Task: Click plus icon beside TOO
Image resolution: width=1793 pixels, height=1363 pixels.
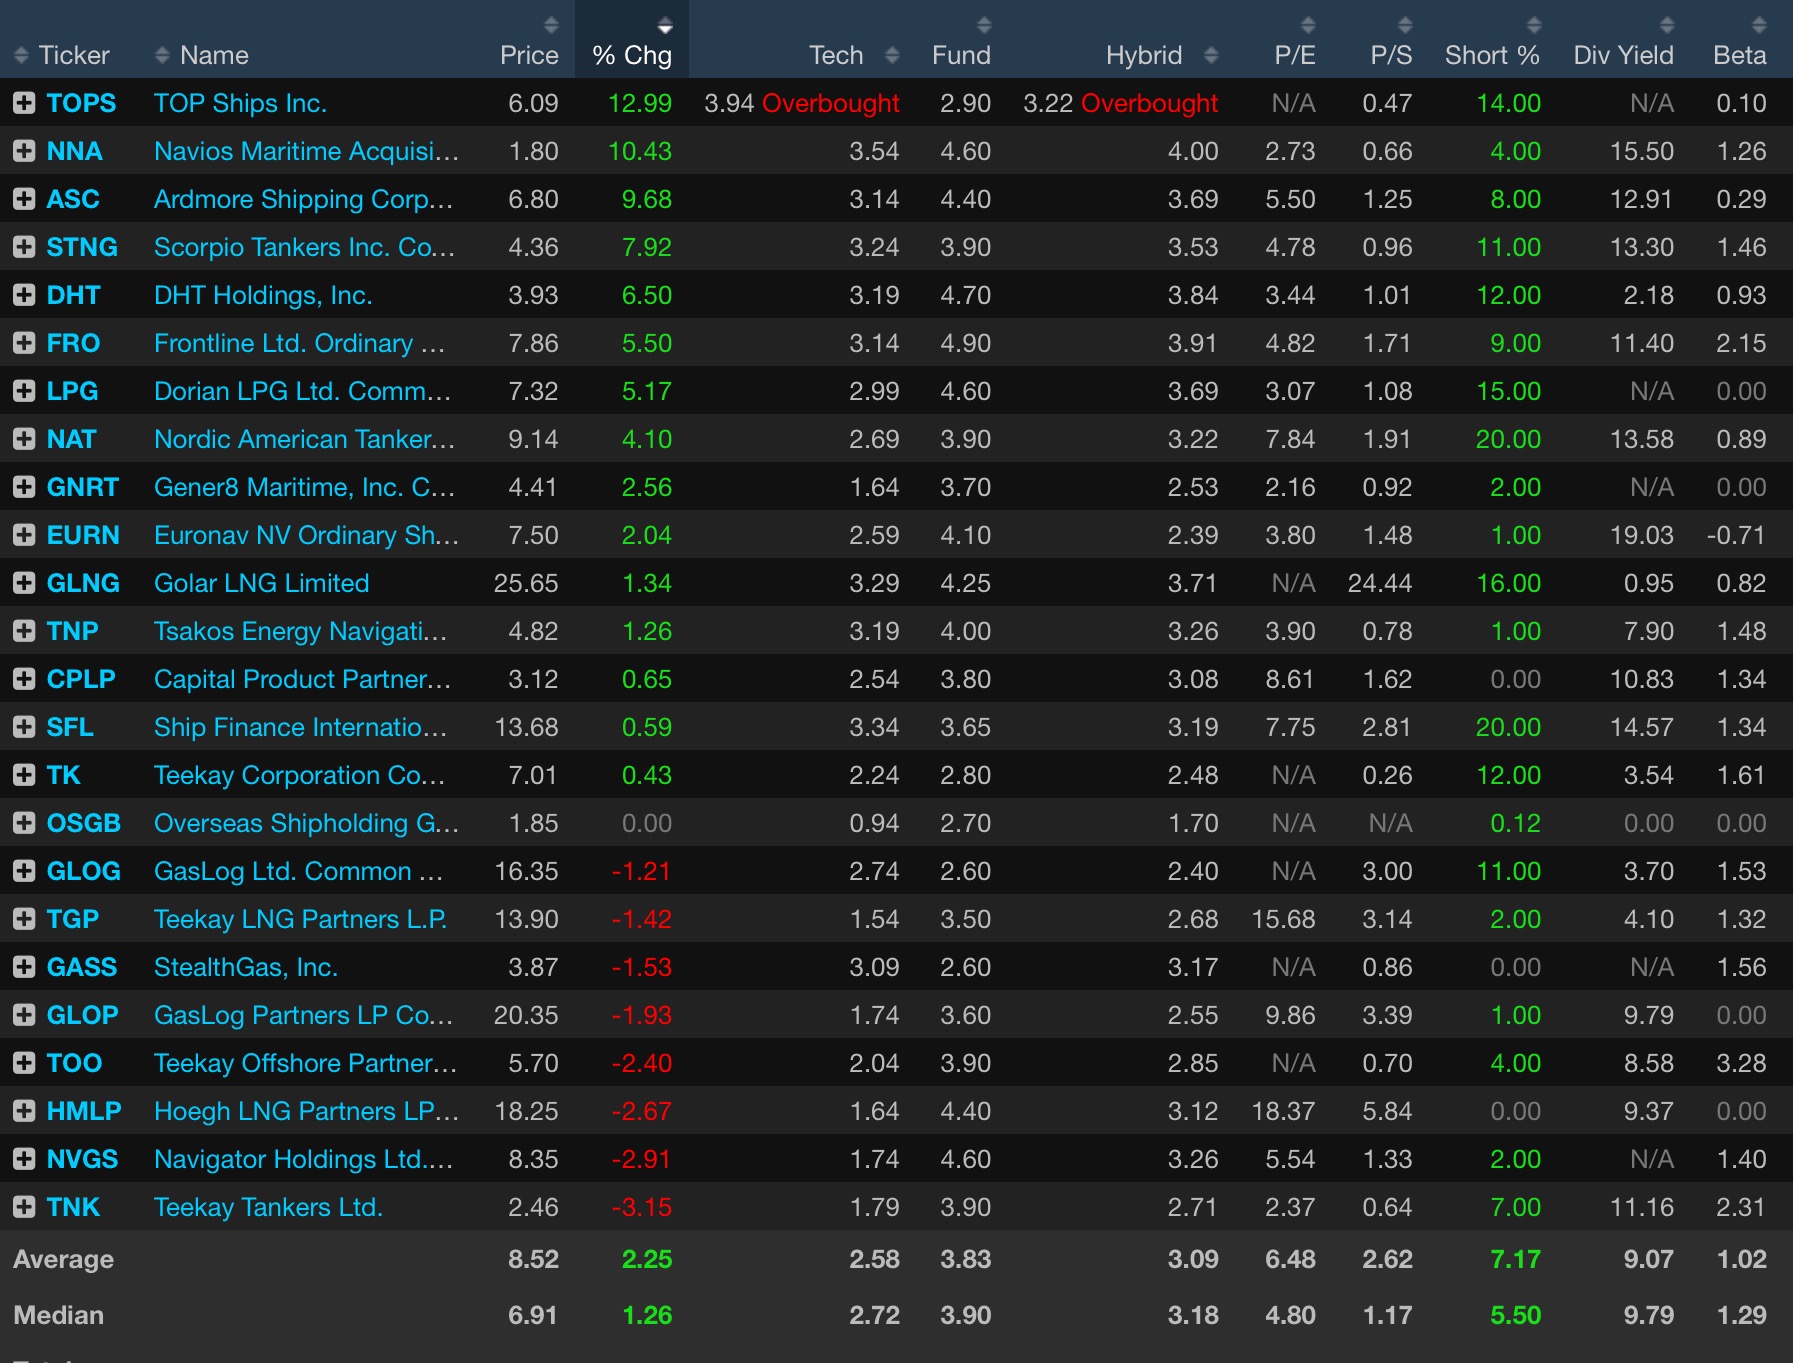Action: click(24, 1063)
